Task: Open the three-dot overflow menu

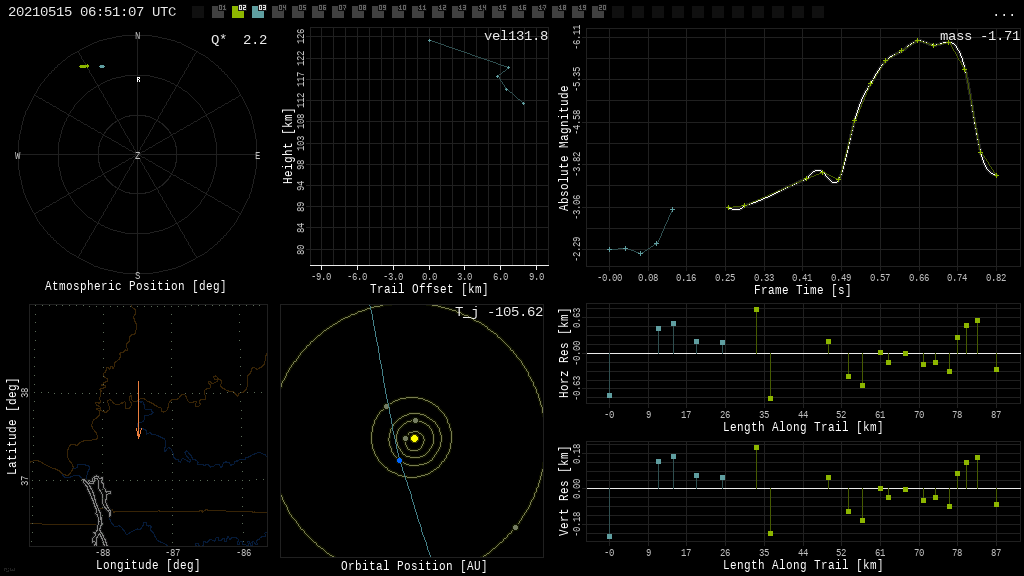Action: coord(1003,12)
